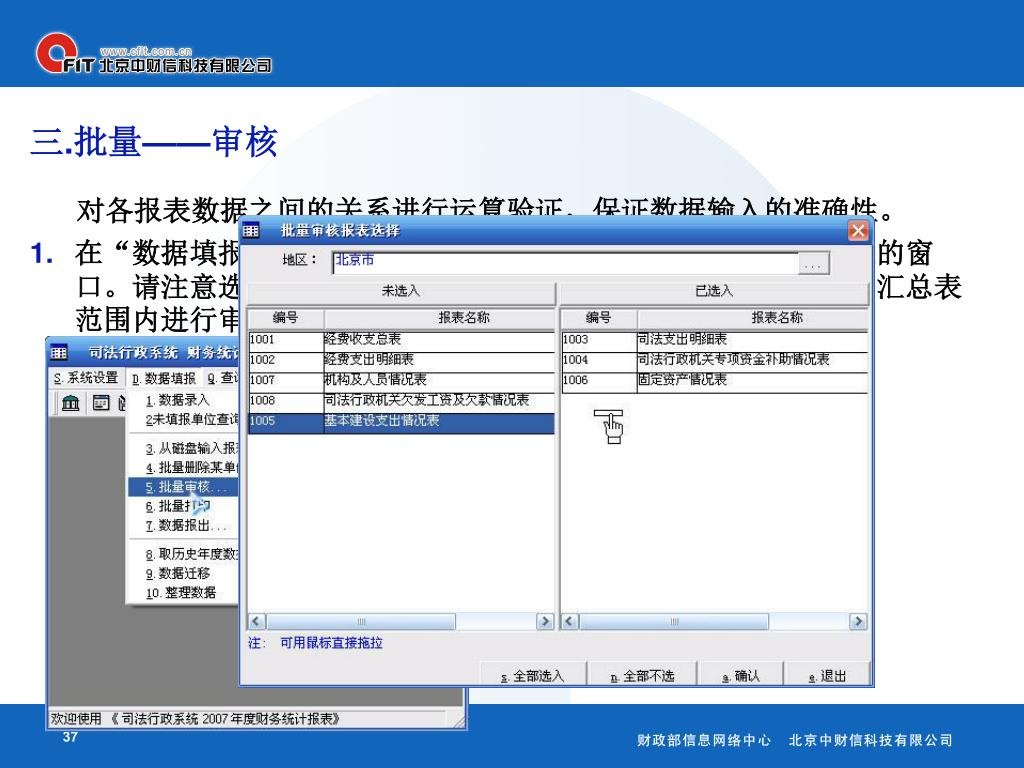Image resolution: width=1024 pixels, height=768 pixels.
Task: Choose 7.数据报出 menu entry
Action: click(183, 526)
